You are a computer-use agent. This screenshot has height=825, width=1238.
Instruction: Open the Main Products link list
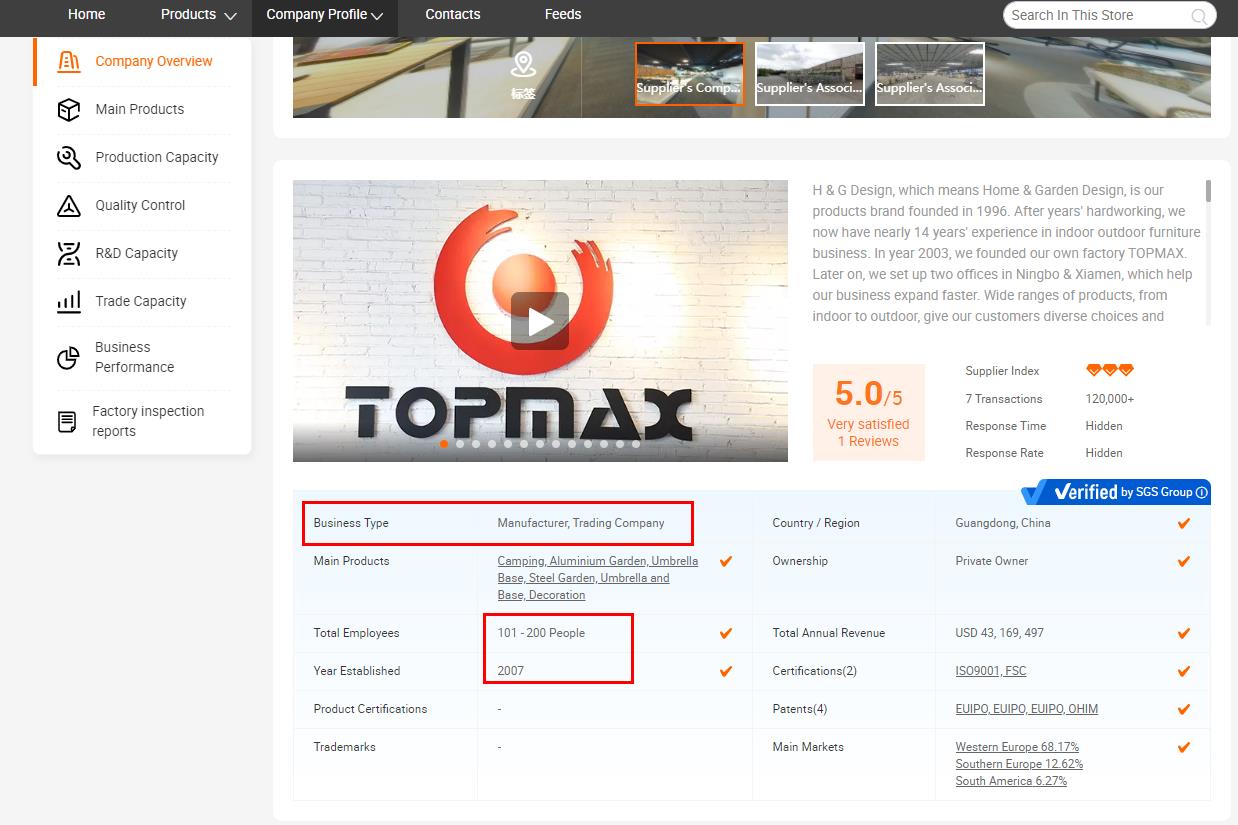point(598,578)
